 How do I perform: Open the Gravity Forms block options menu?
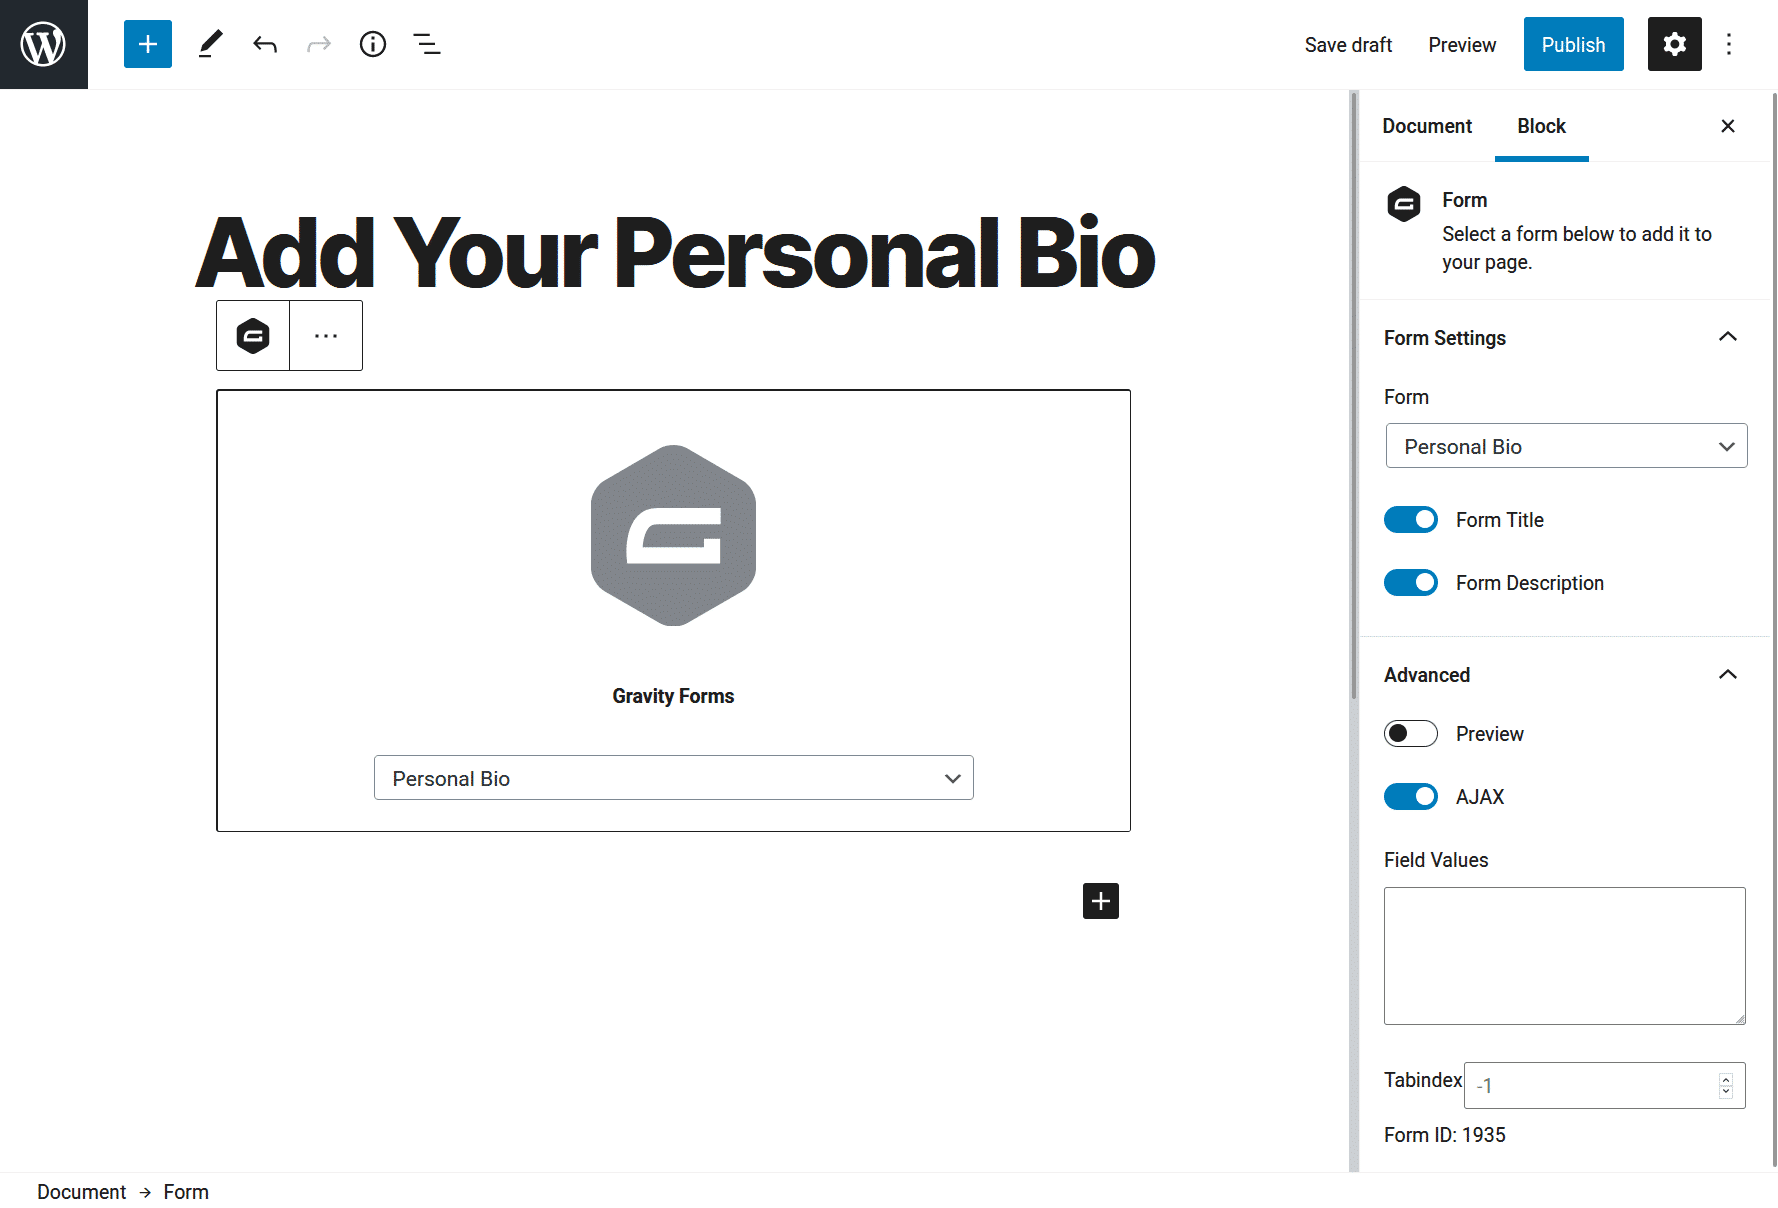point(326,336)
